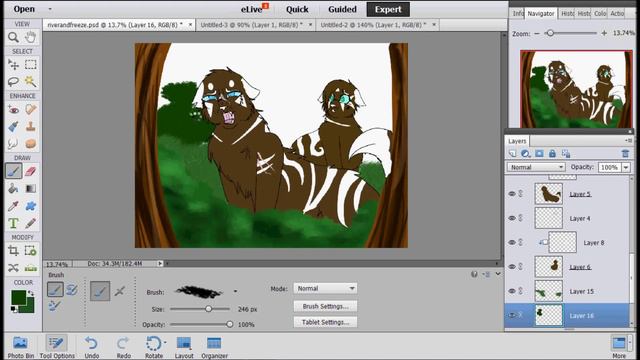This screenshot has height=360, width=640.
Task: Select the Magic Wand tool
Action: [30, 82]
